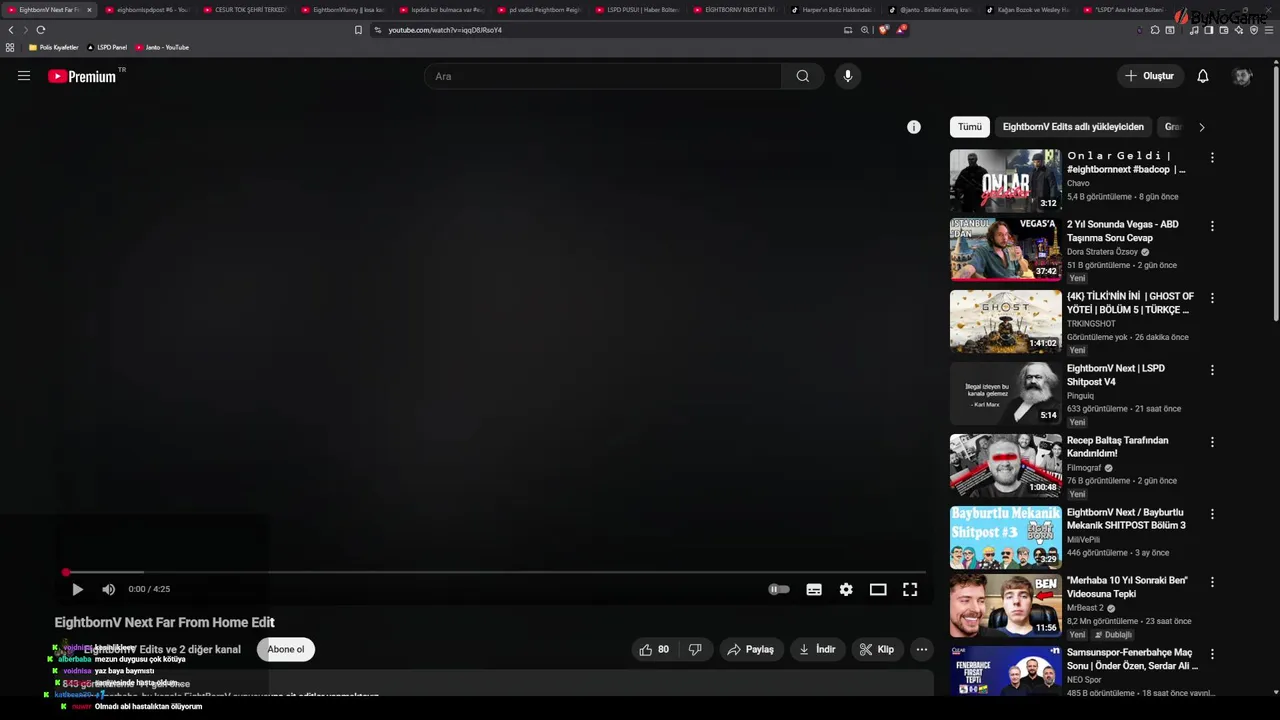Switch to theater mode

coord(878,590)
